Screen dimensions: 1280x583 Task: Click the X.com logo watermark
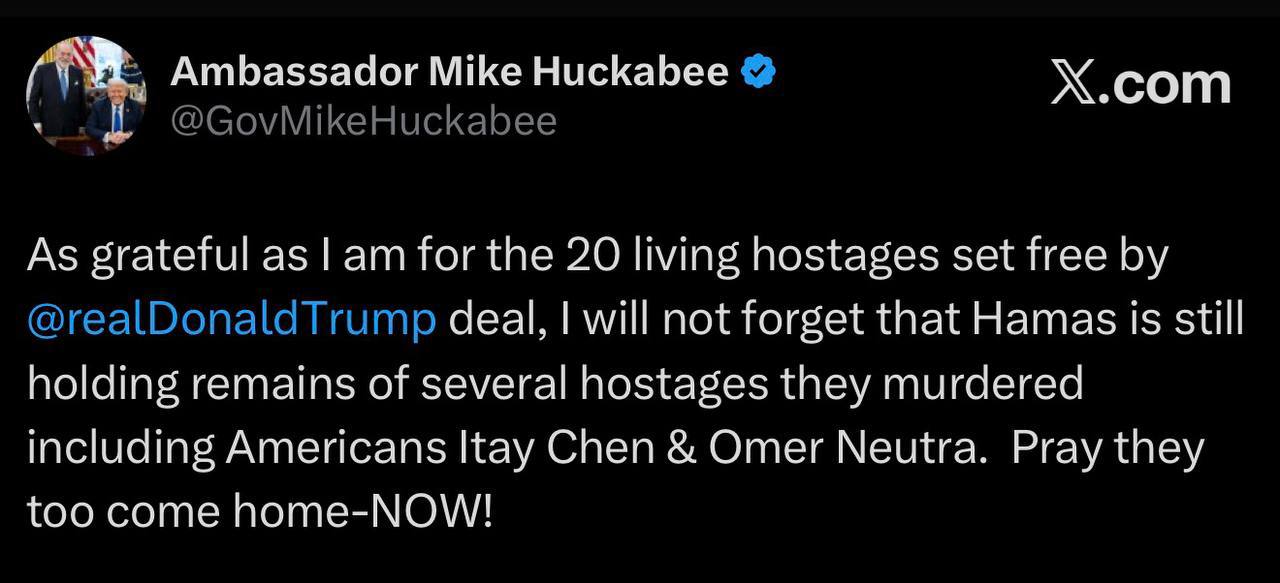coord(1140,84)
